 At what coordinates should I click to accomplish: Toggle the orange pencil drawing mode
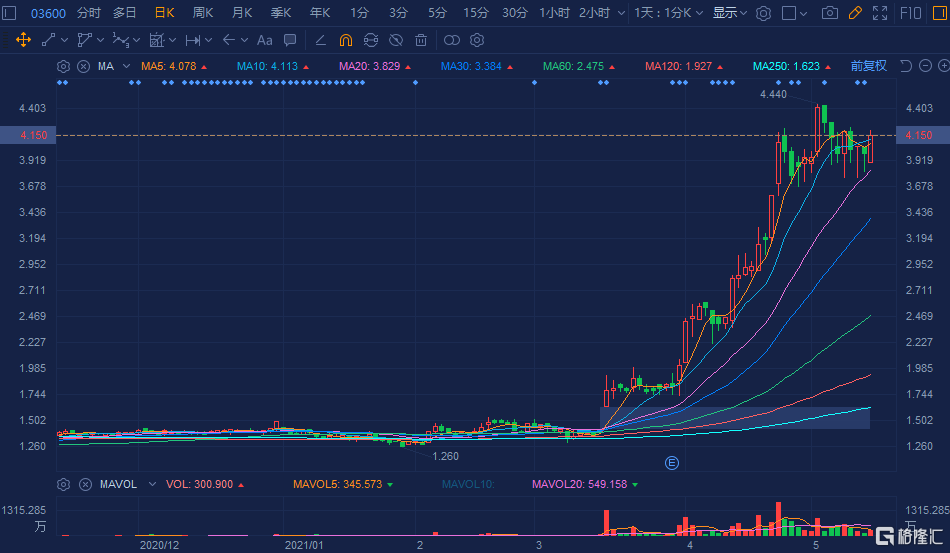tap(854, 13)
